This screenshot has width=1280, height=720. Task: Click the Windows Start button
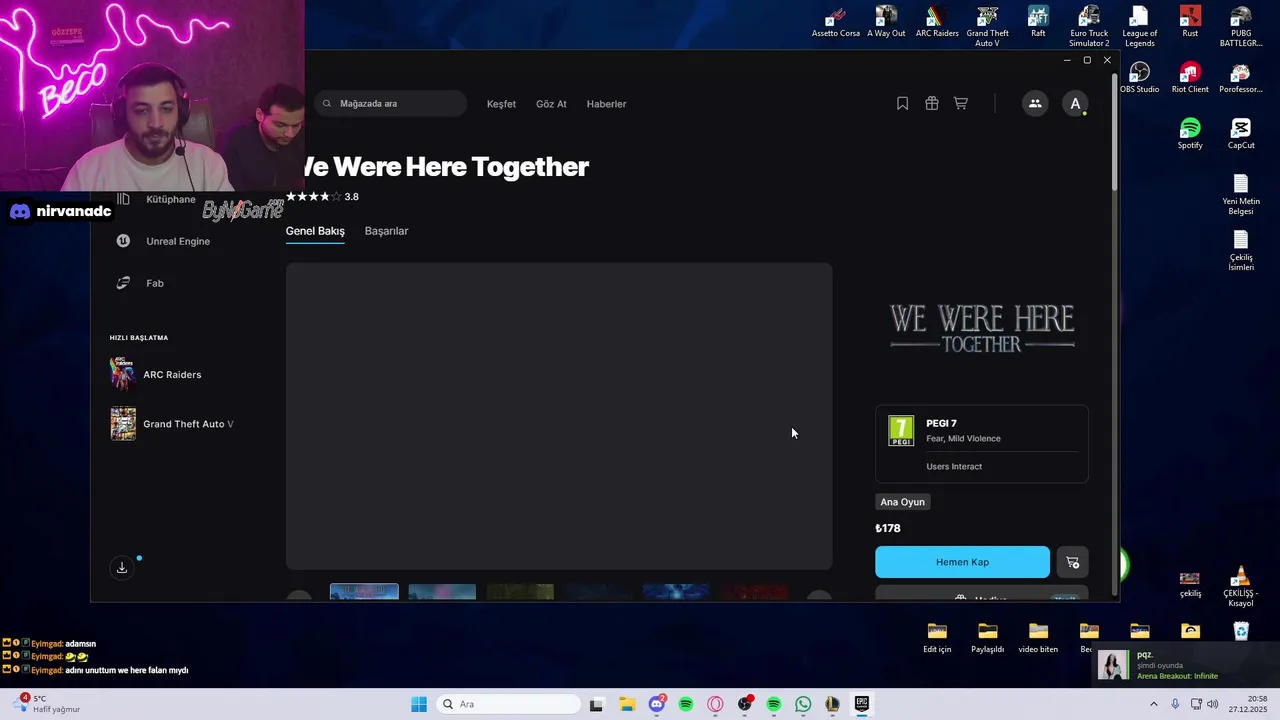[x=419, y=704]
